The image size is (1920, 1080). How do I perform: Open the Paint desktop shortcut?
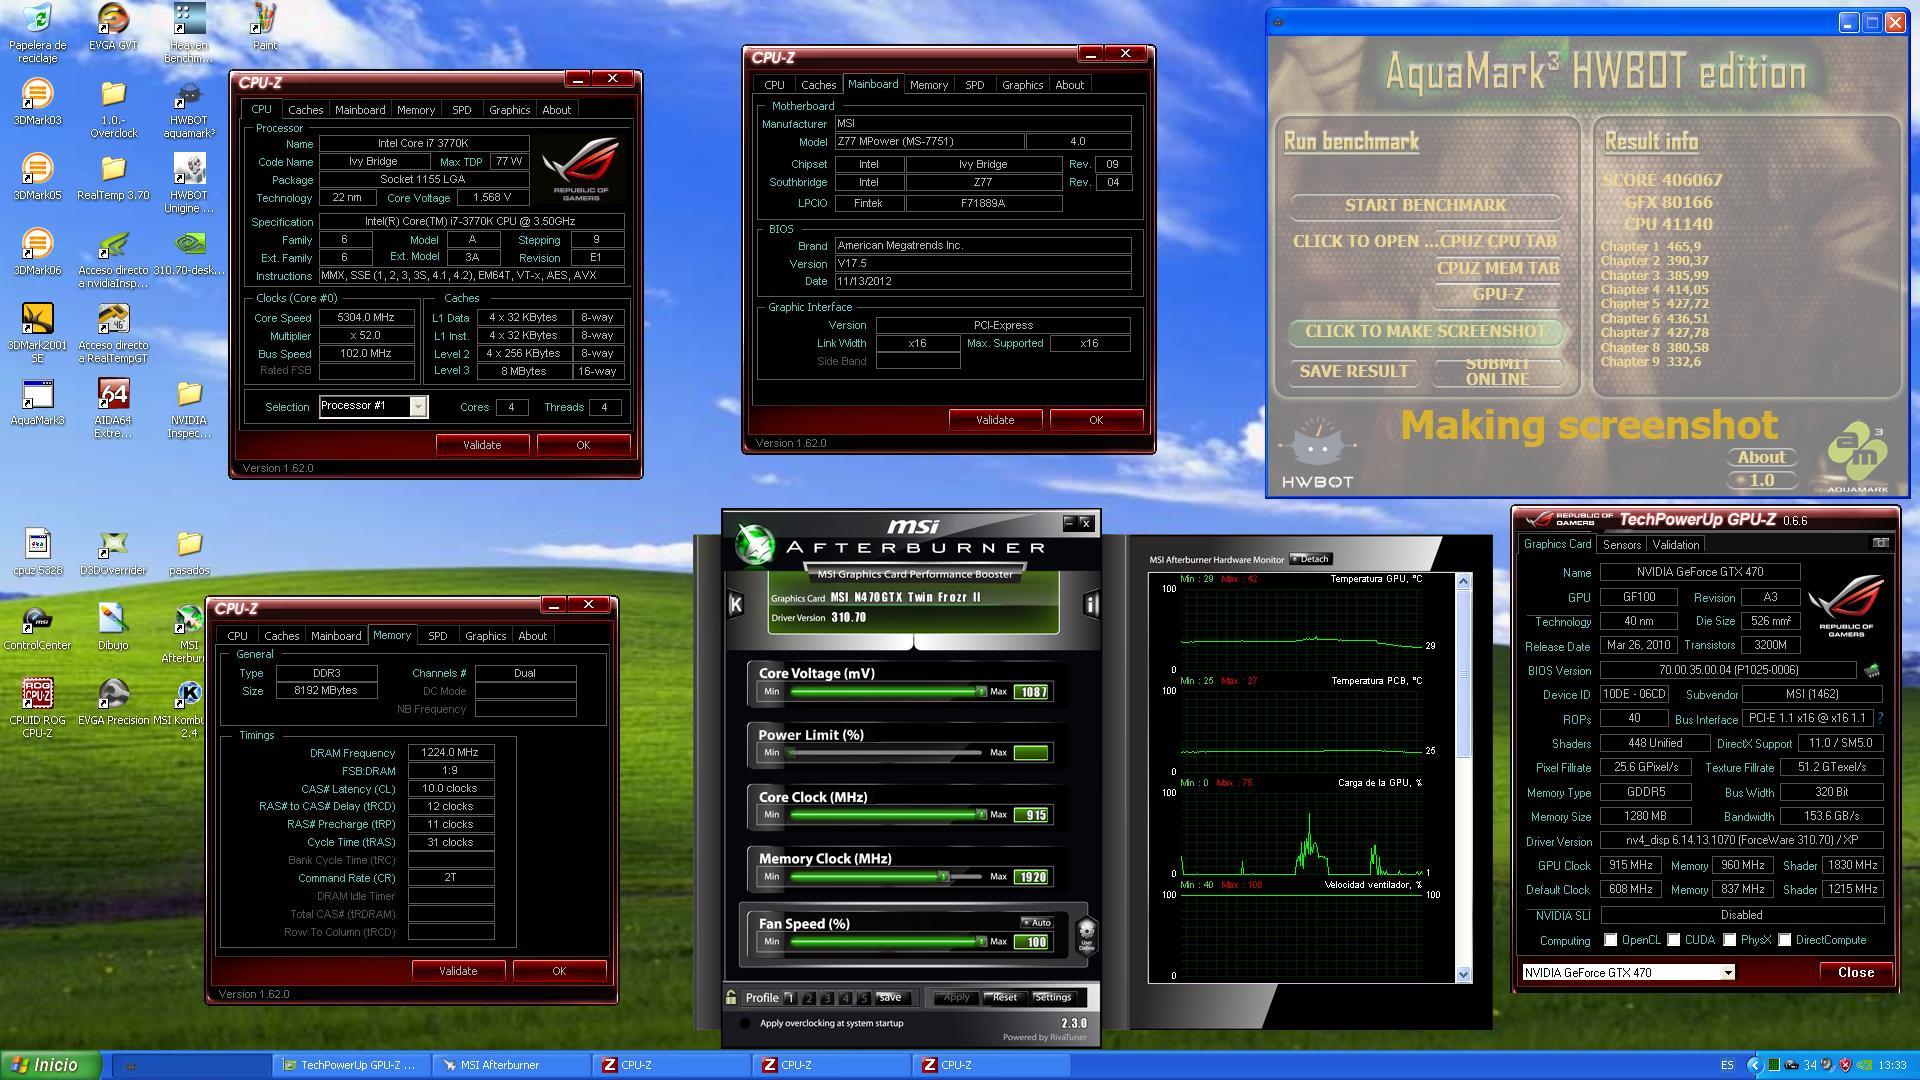coord(265,27)
